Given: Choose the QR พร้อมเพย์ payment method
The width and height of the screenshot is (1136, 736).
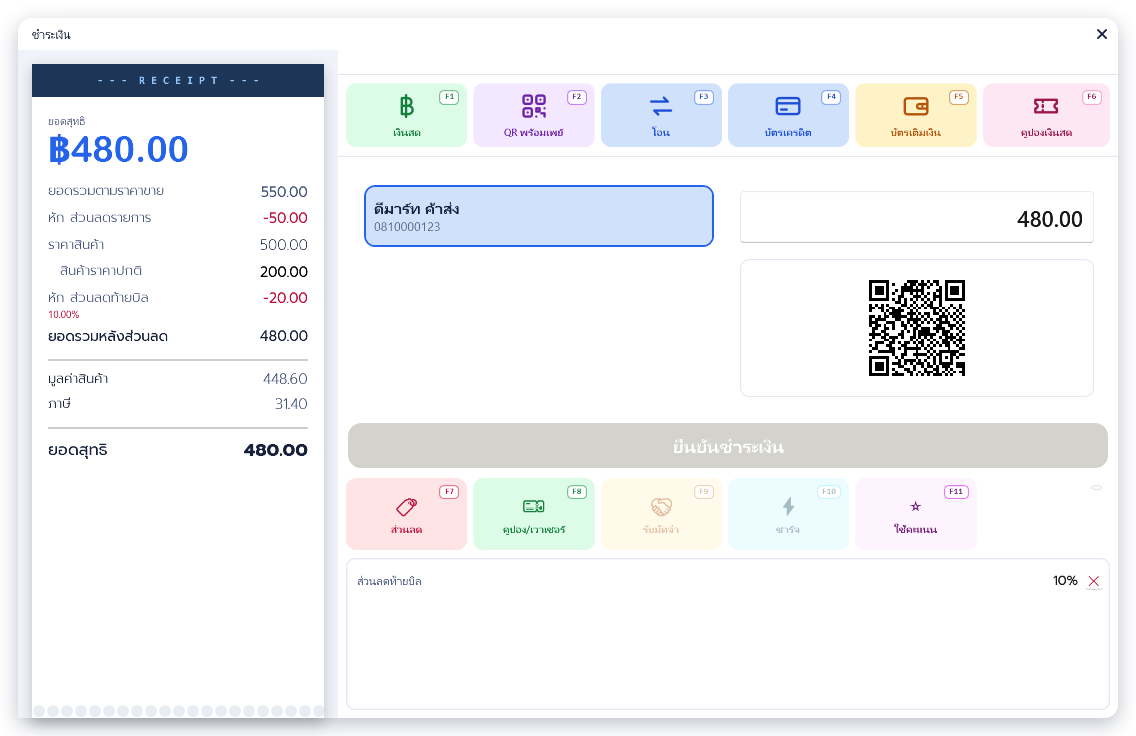Looking at the screenshot, I should coord(534,115).
